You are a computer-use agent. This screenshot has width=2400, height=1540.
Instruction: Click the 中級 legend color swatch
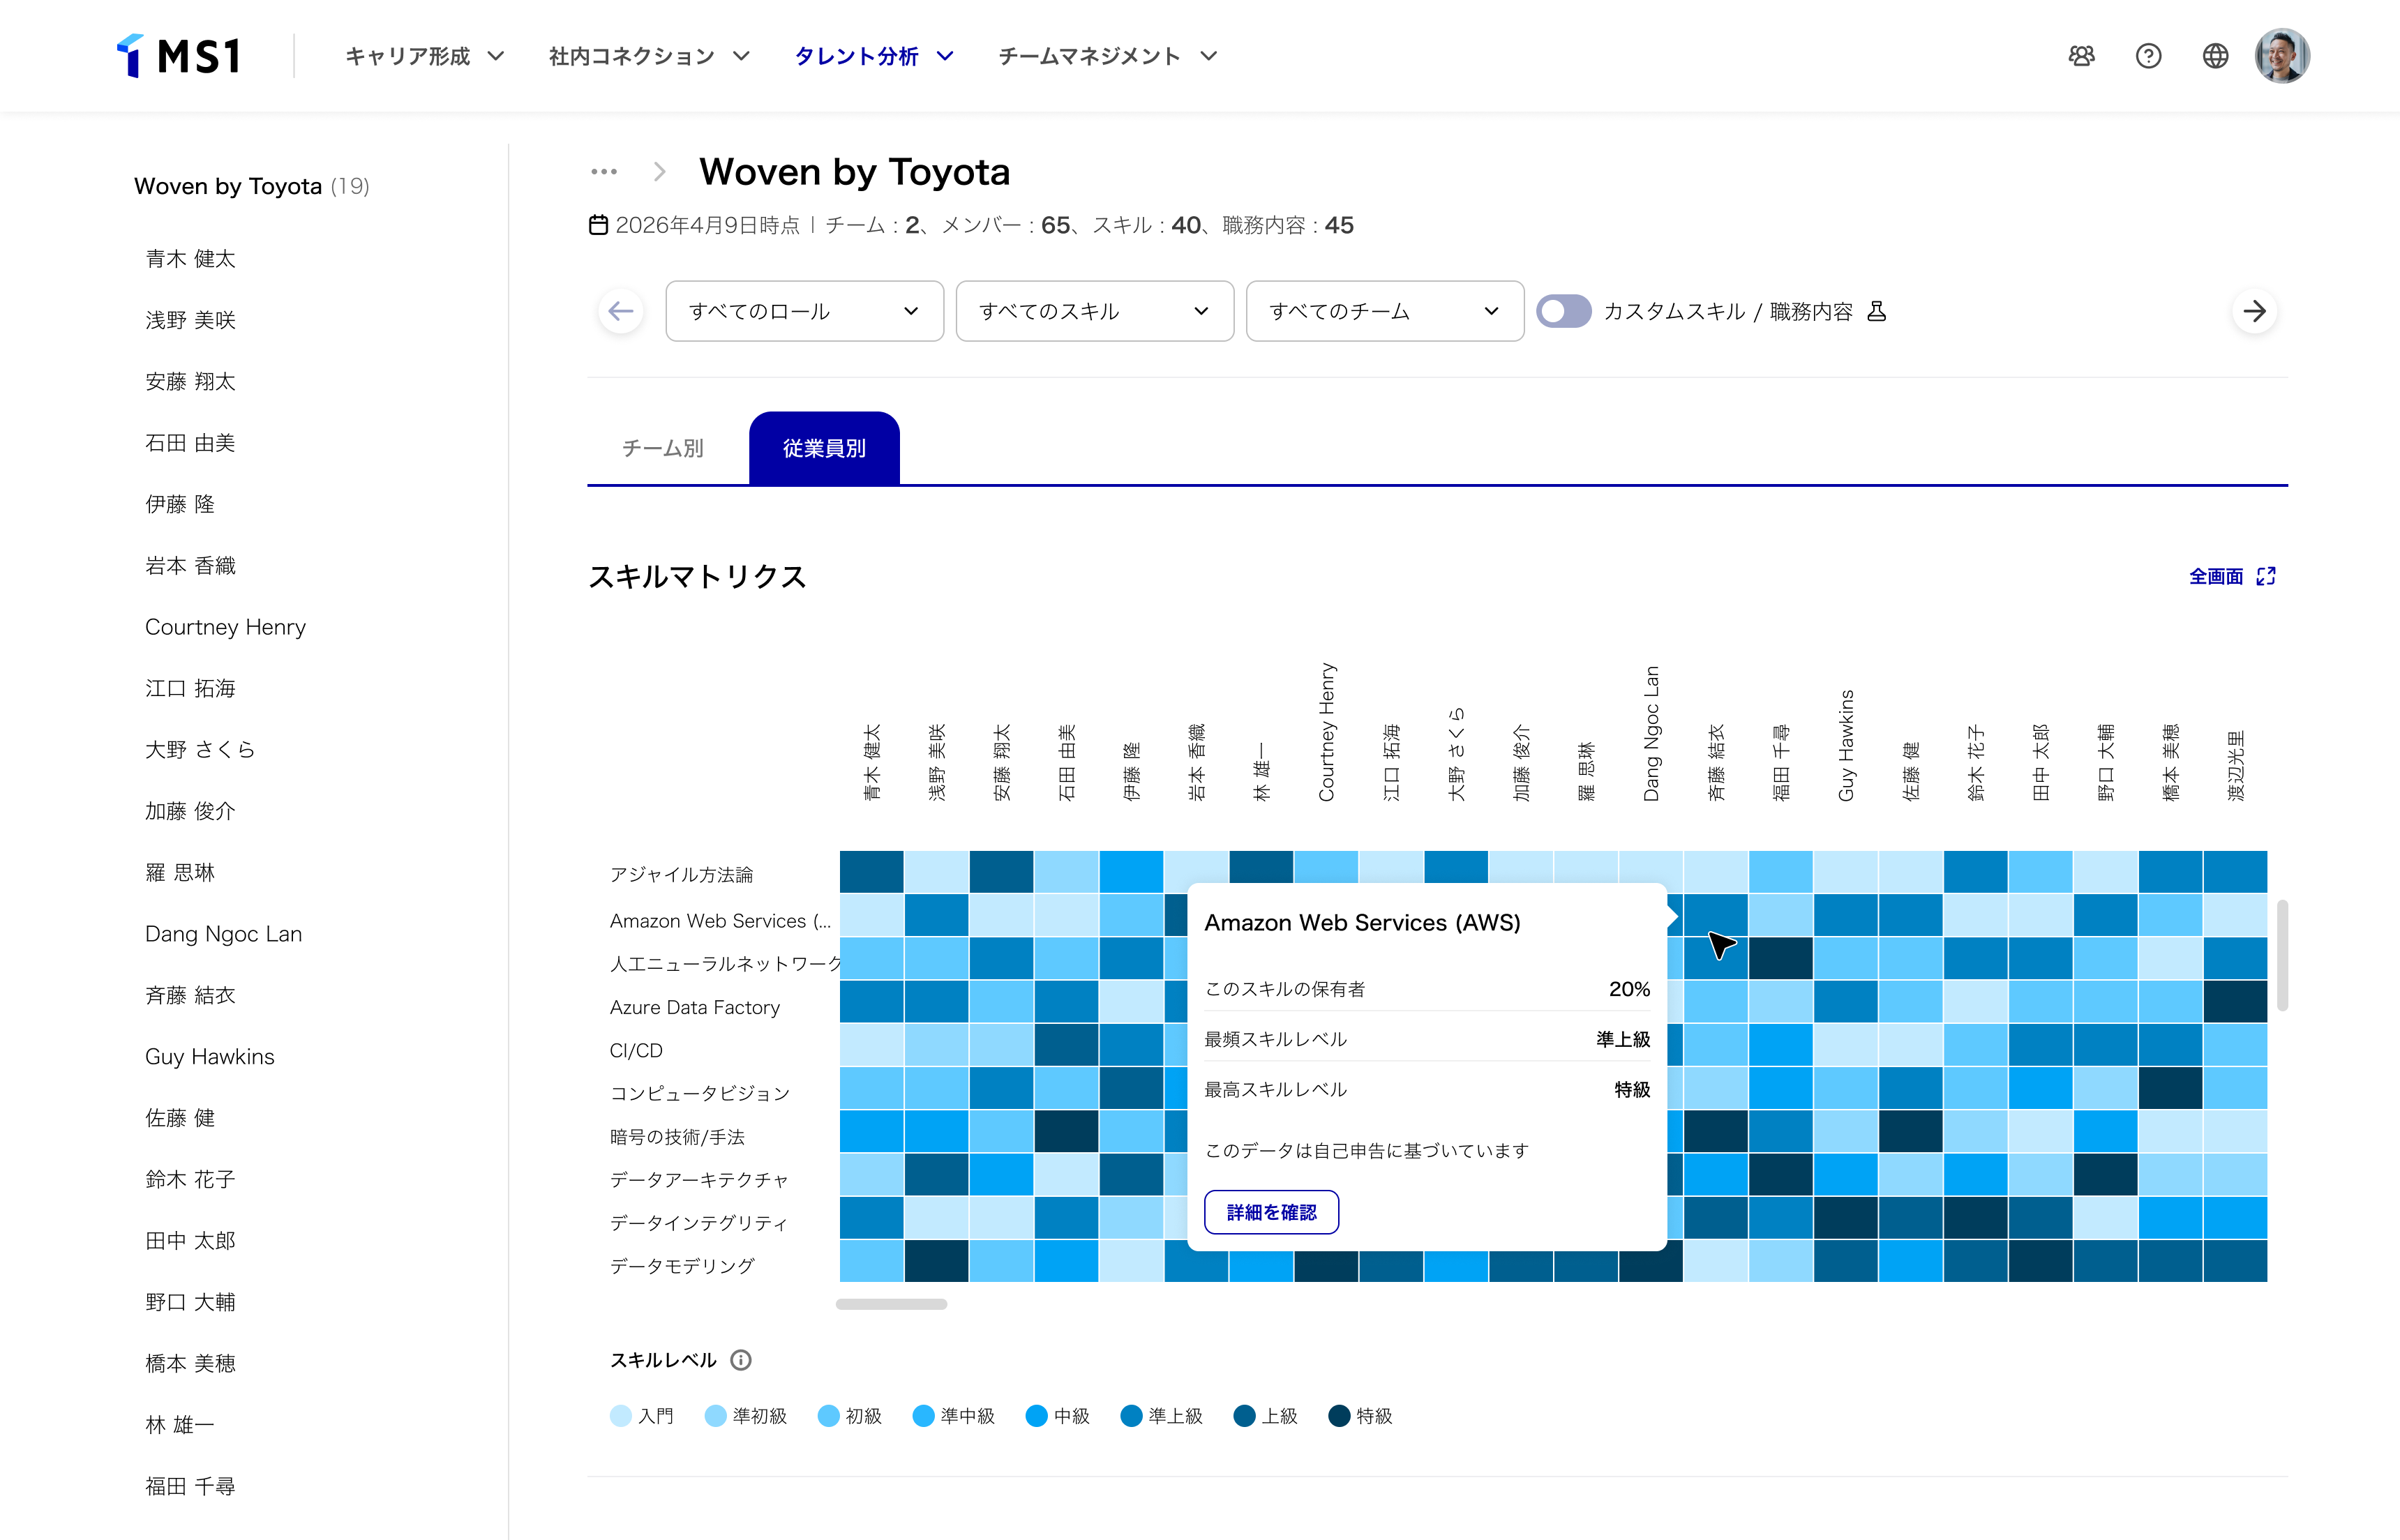click(1037, 1416)
